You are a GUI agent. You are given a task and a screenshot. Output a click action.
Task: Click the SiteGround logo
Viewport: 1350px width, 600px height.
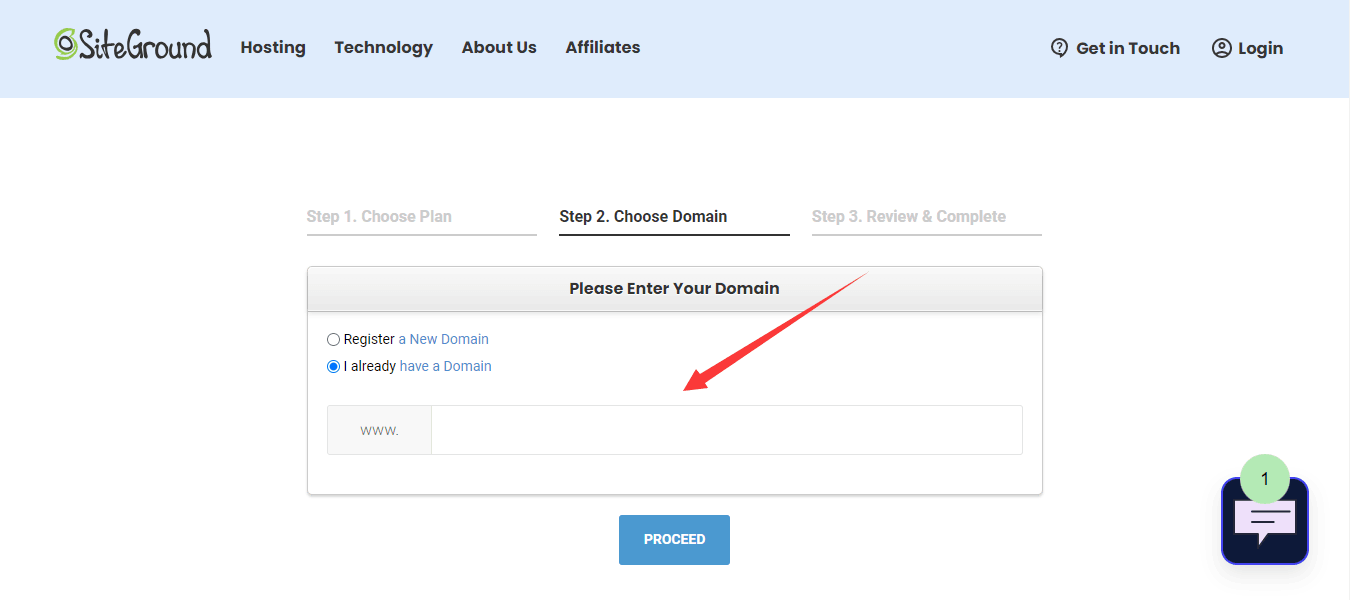133,45
